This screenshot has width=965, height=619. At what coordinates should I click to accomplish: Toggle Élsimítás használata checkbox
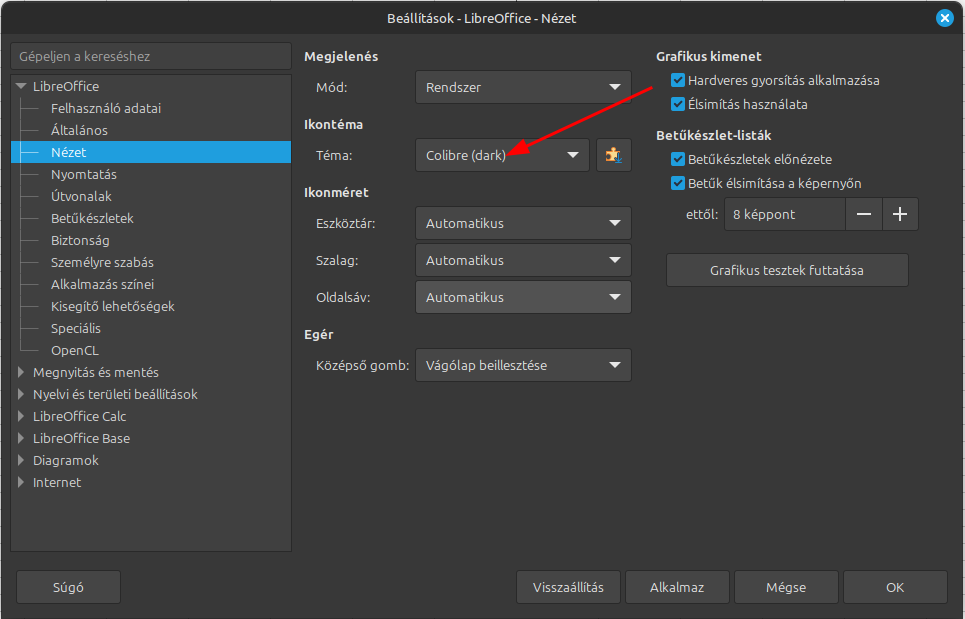[x=678, y=104]
